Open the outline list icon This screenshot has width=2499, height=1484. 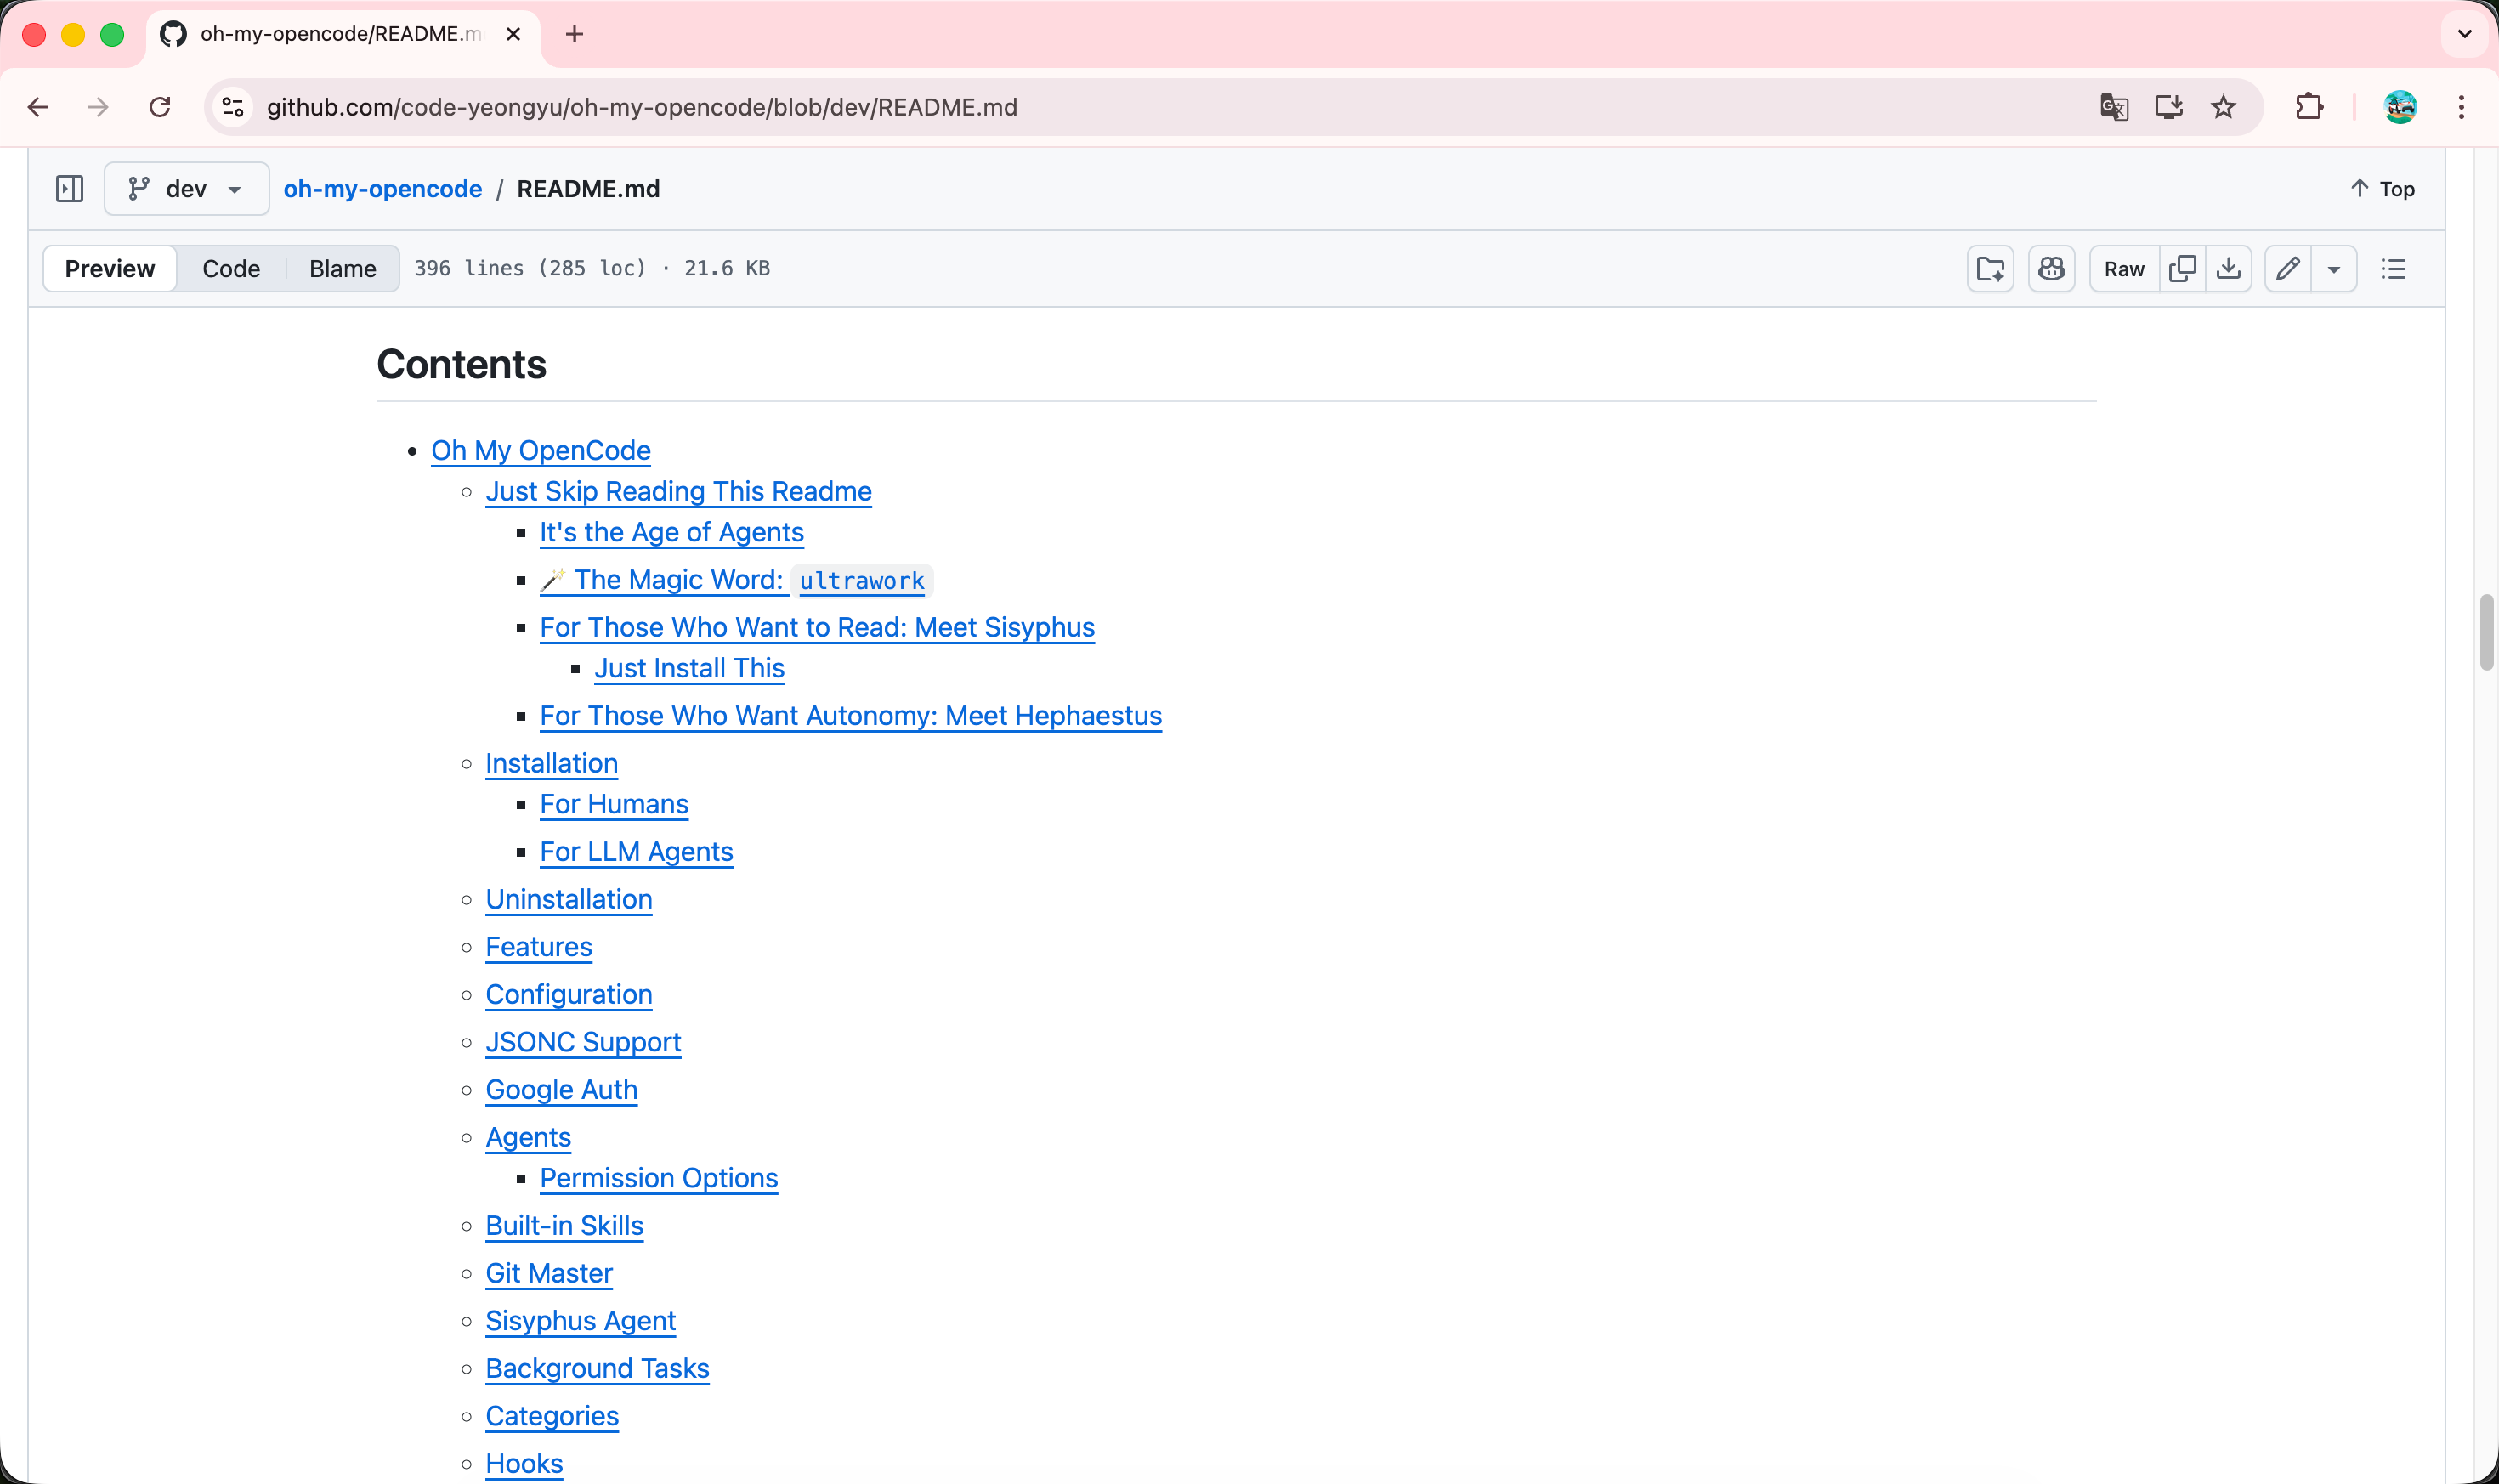coord(2393,269)
